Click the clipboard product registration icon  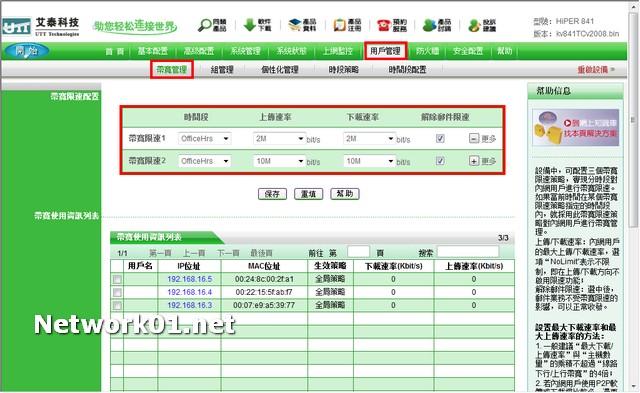tap(339, 25)
